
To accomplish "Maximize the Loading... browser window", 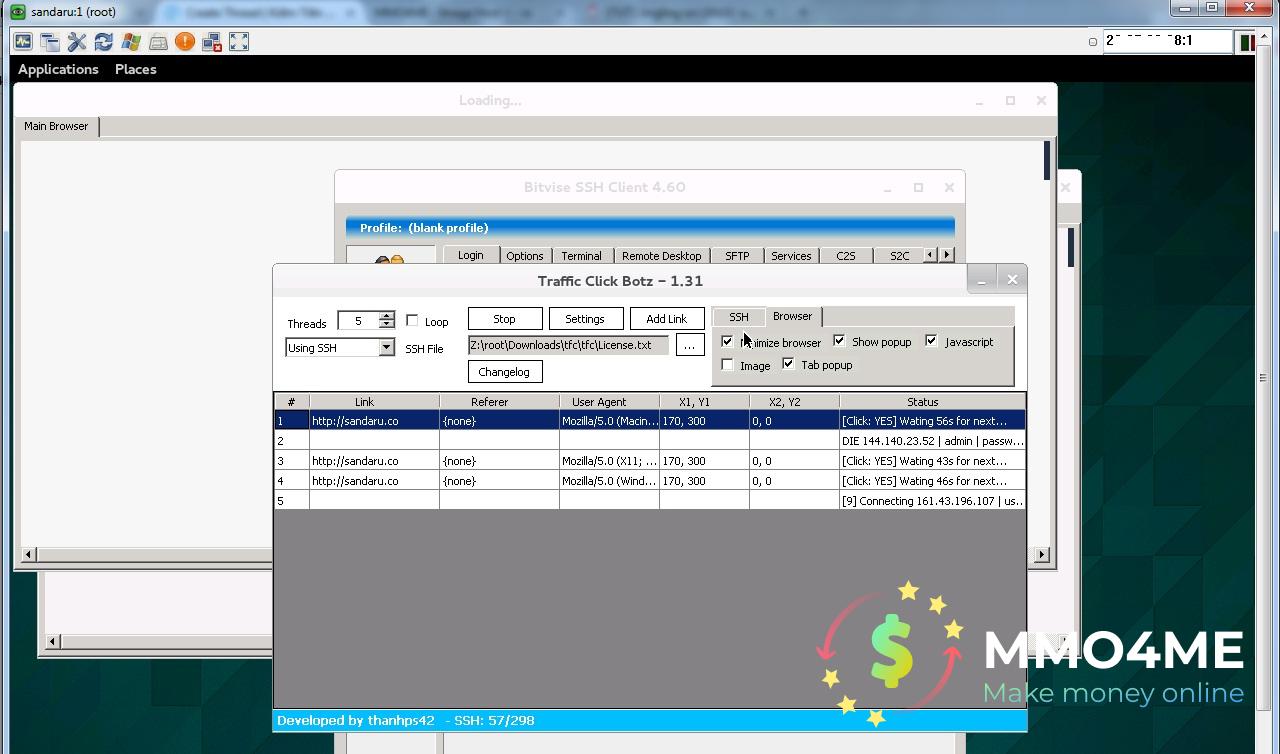I will coord(1010,100).
